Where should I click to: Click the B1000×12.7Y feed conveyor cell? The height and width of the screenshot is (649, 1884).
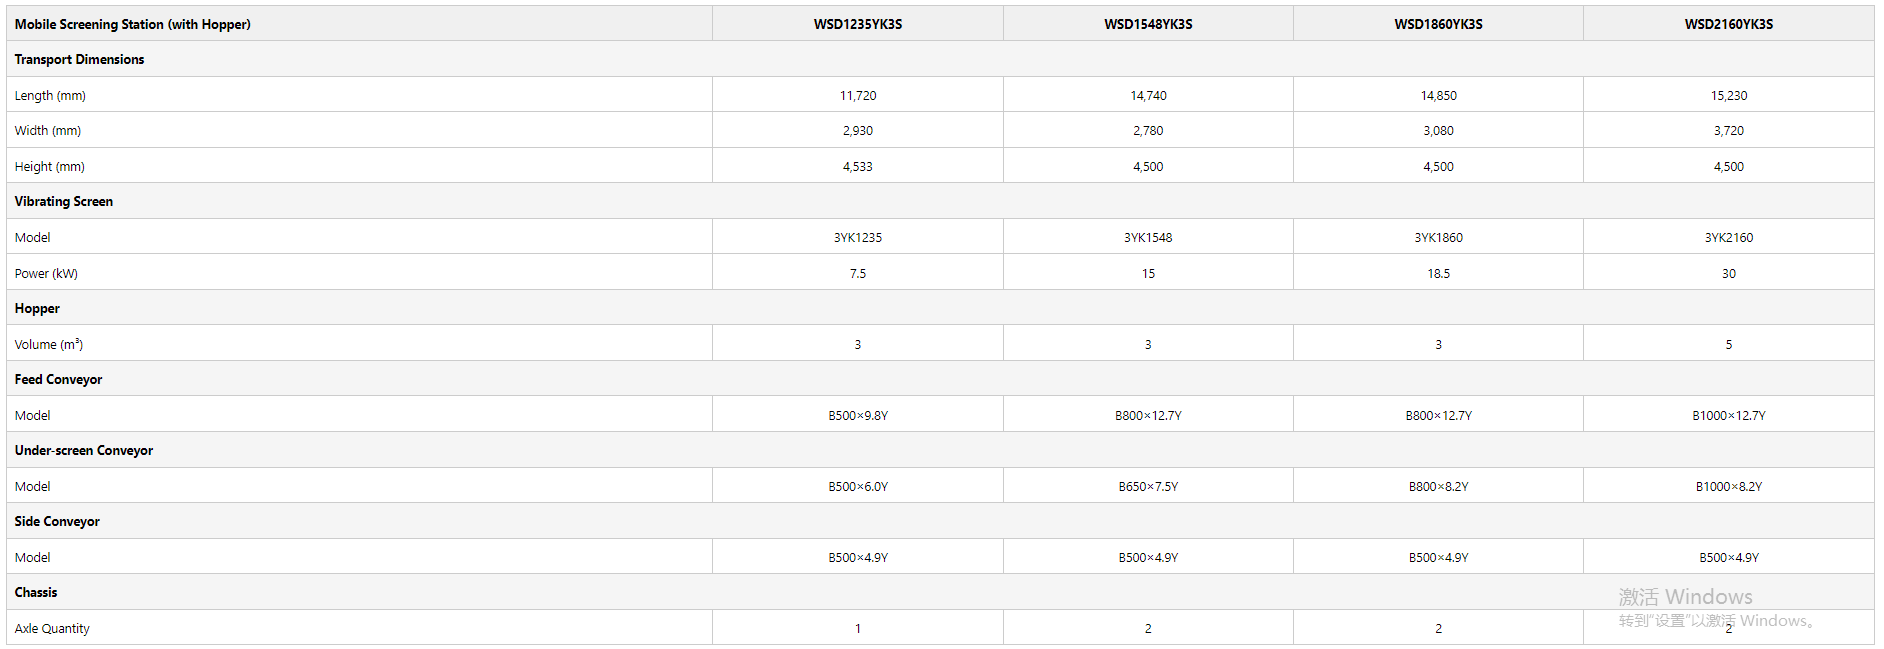point(1728,415)
